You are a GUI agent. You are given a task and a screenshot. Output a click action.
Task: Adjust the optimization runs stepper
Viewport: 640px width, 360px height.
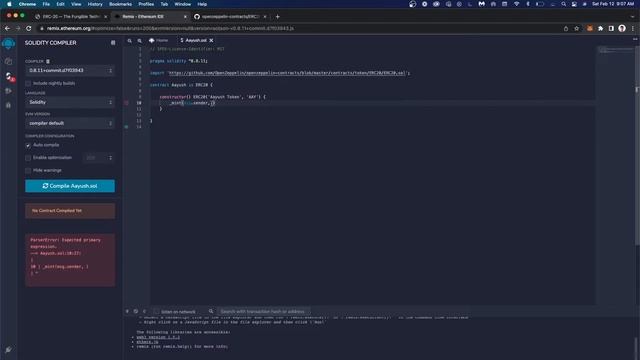99,158
